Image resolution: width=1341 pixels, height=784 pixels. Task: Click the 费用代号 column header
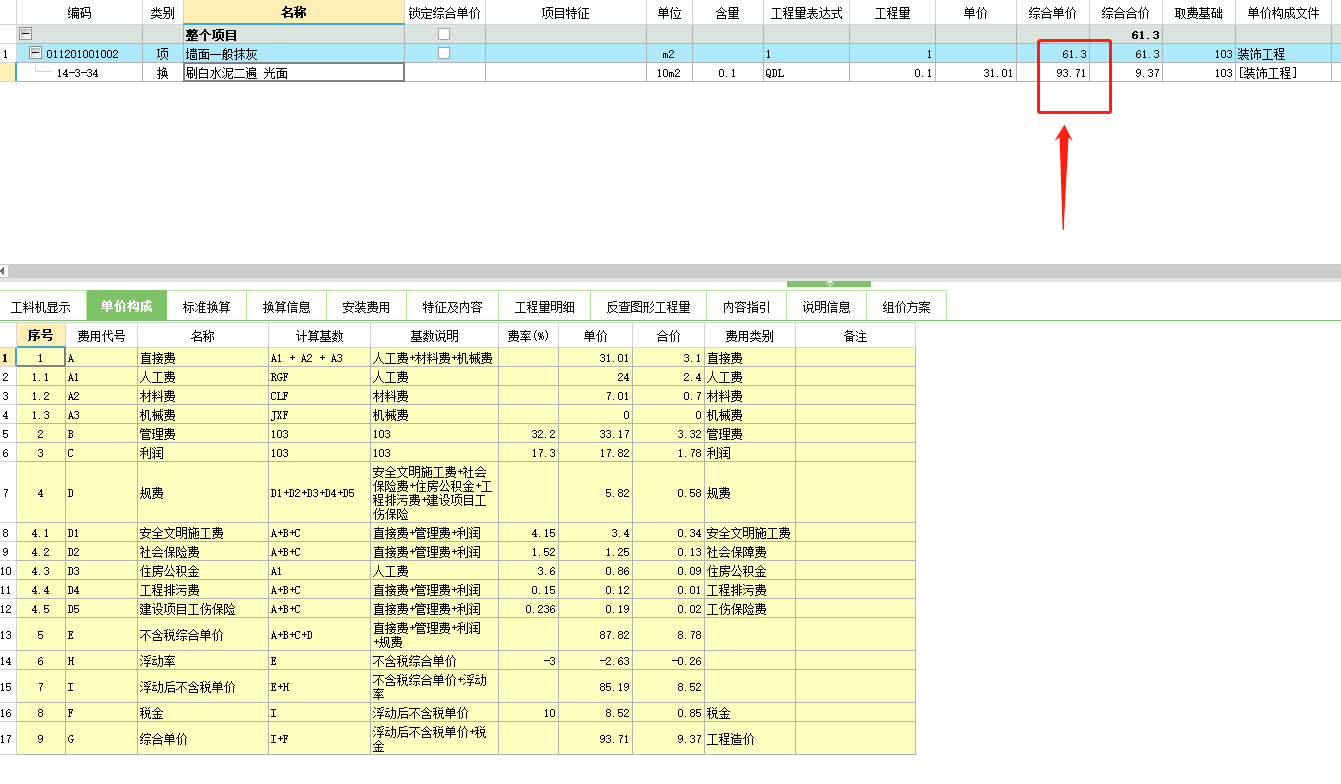101,336
